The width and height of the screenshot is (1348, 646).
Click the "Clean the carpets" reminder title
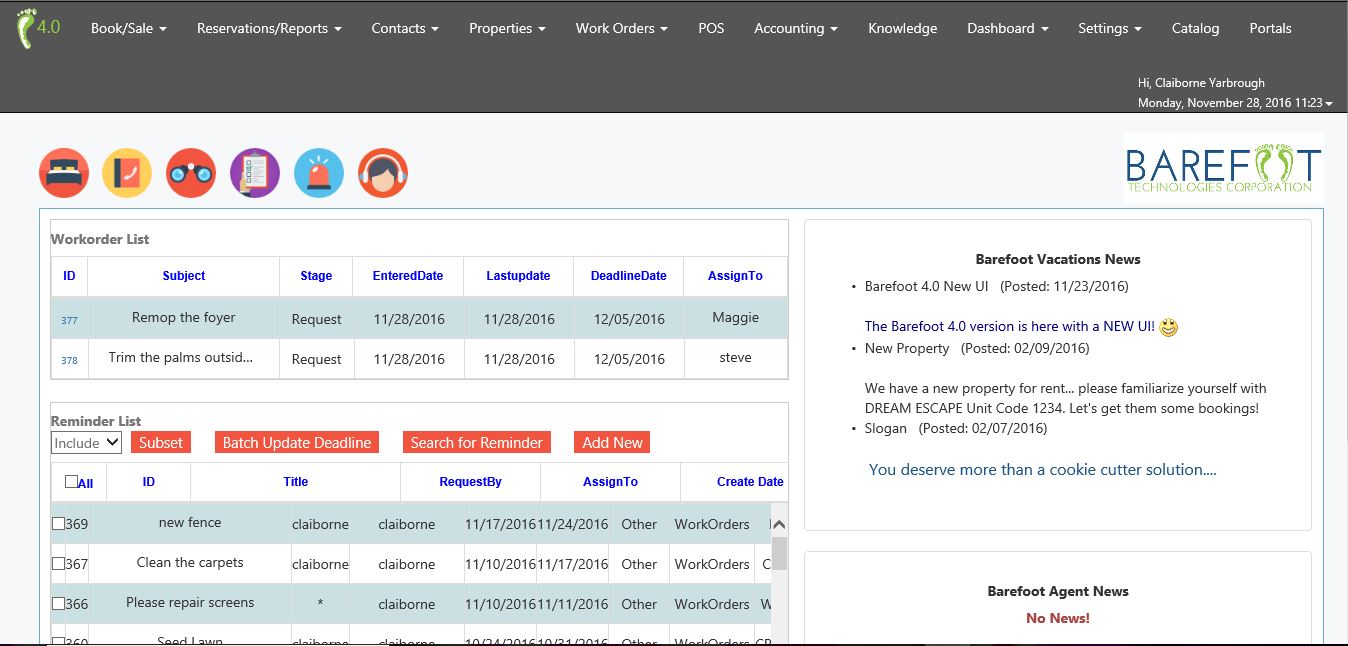[190, 563]
